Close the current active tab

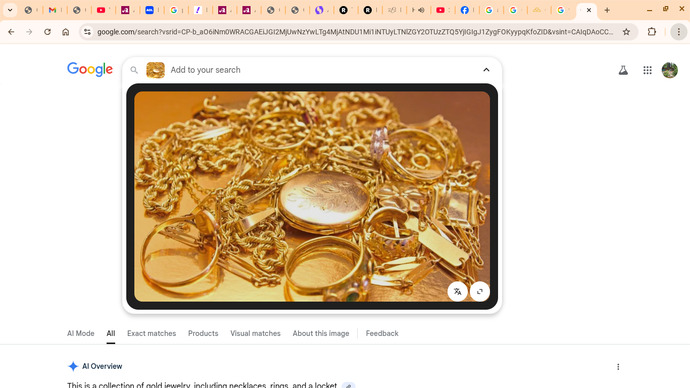589,10
